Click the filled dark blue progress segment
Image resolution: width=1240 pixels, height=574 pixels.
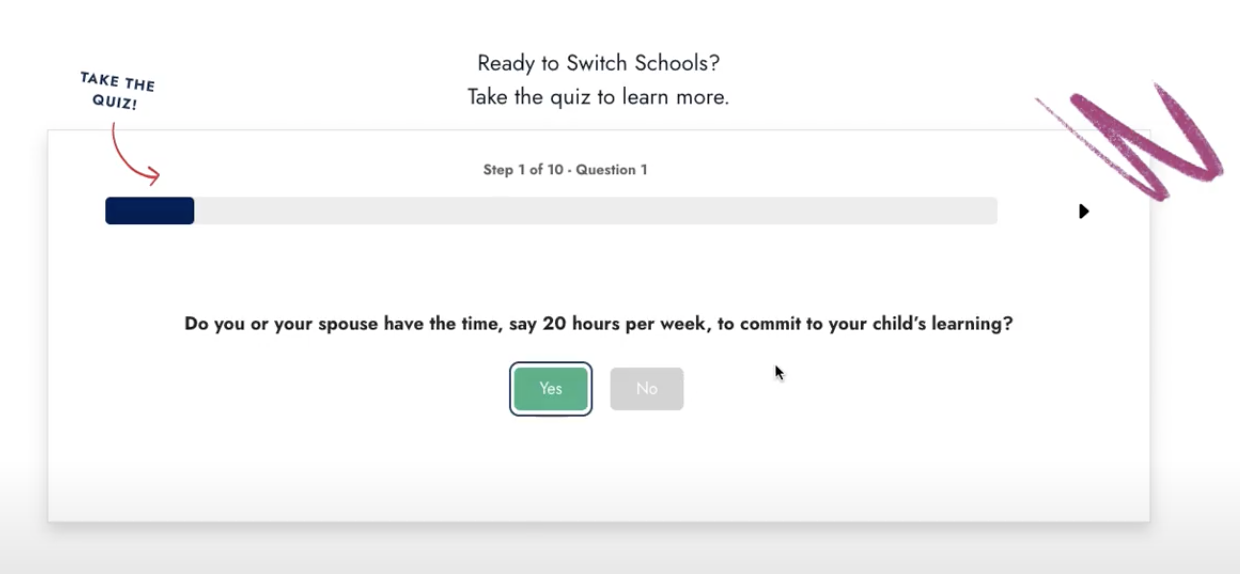[150, 211]
